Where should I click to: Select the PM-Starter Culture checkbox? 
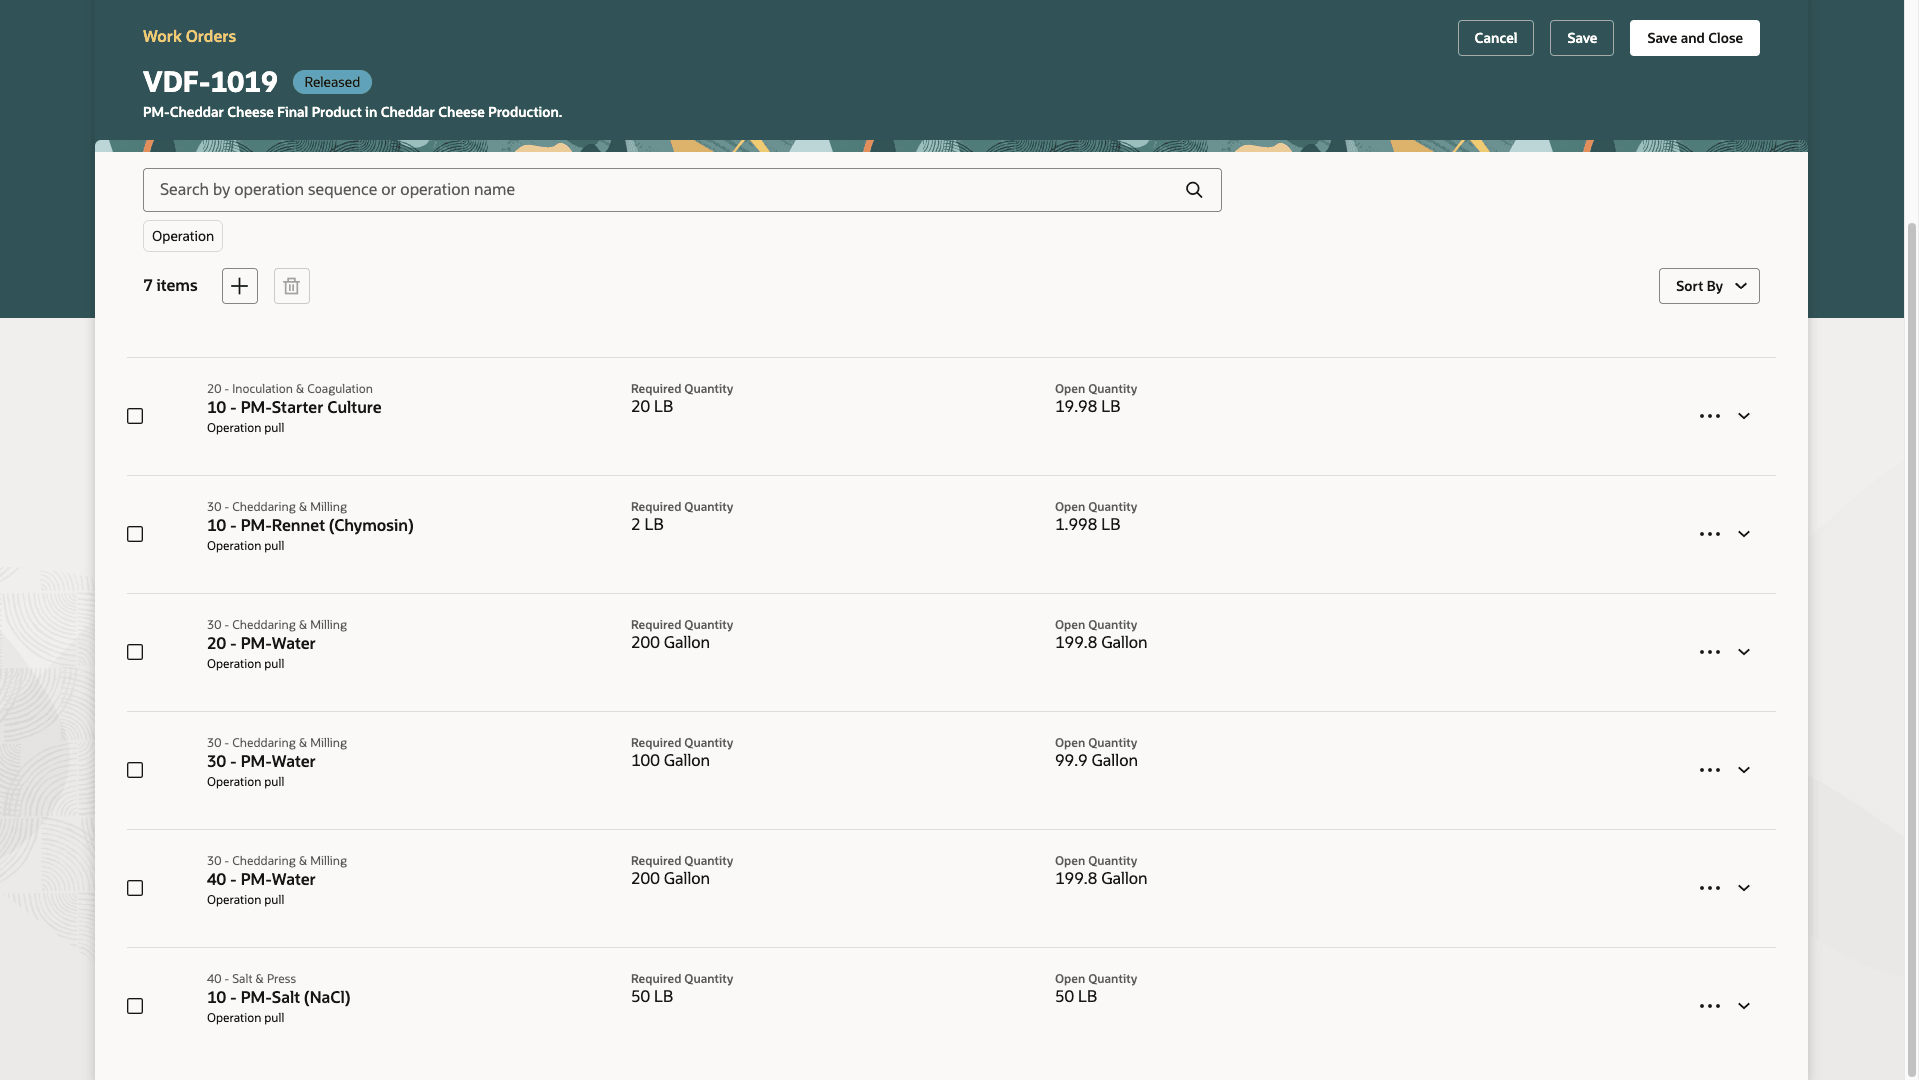coord(135,416)
